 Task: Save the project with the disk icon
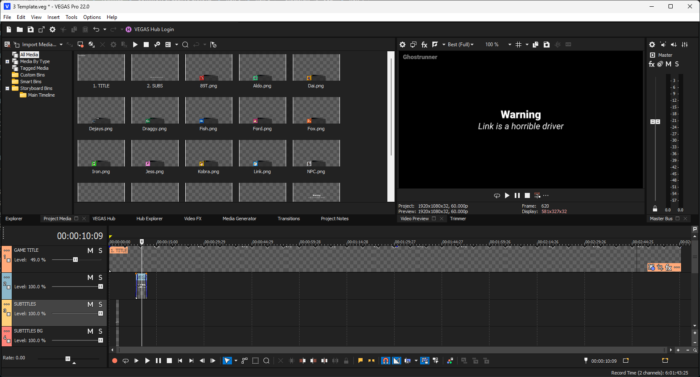30,29
